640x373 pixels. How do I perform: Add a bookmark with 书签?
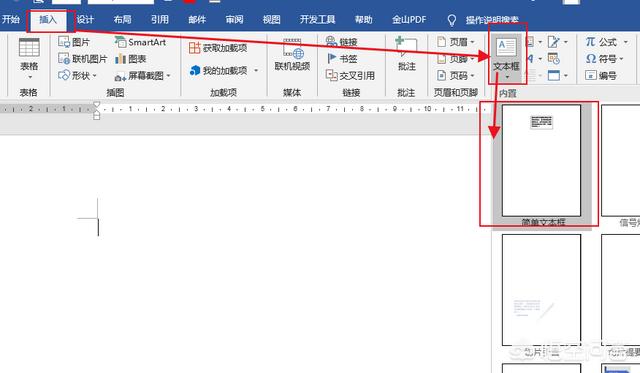click(342, 59)
